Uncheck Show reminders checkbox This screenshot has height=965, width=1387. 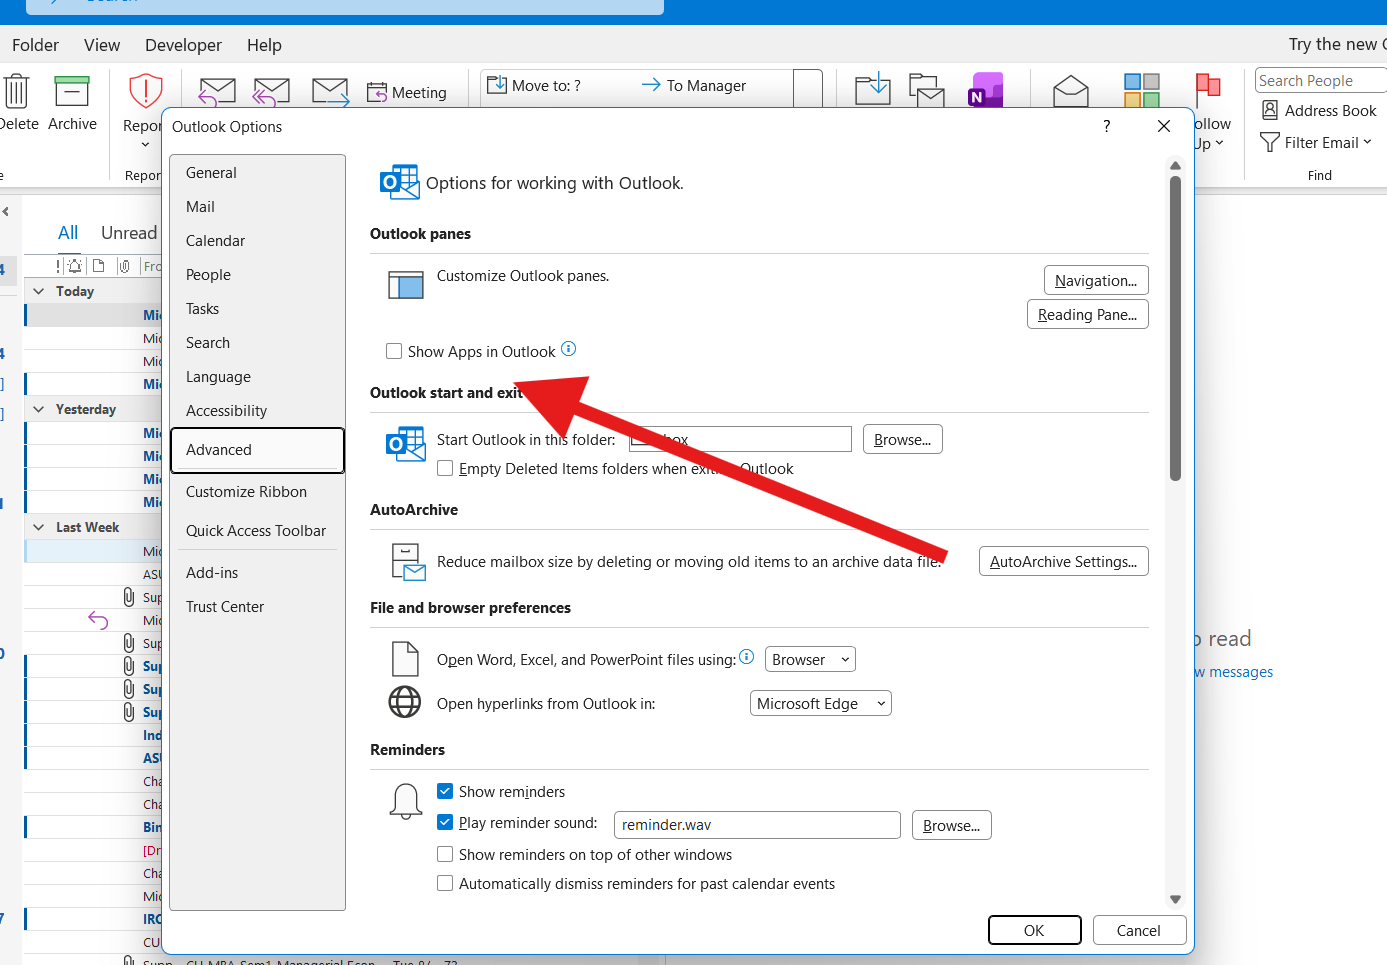pos(445,791)
